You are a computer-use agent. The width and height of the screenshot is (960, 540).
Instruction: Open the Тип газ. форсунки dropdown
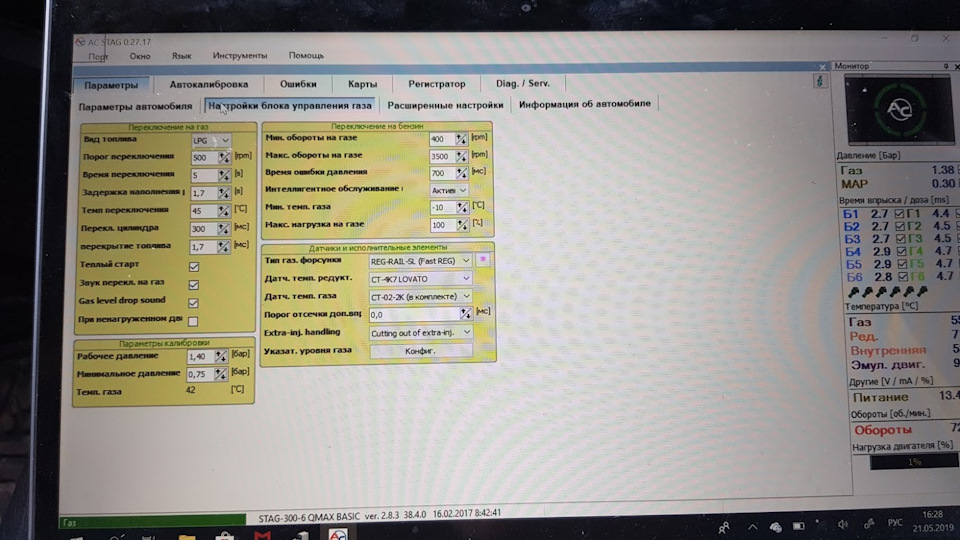pos(420,261)
